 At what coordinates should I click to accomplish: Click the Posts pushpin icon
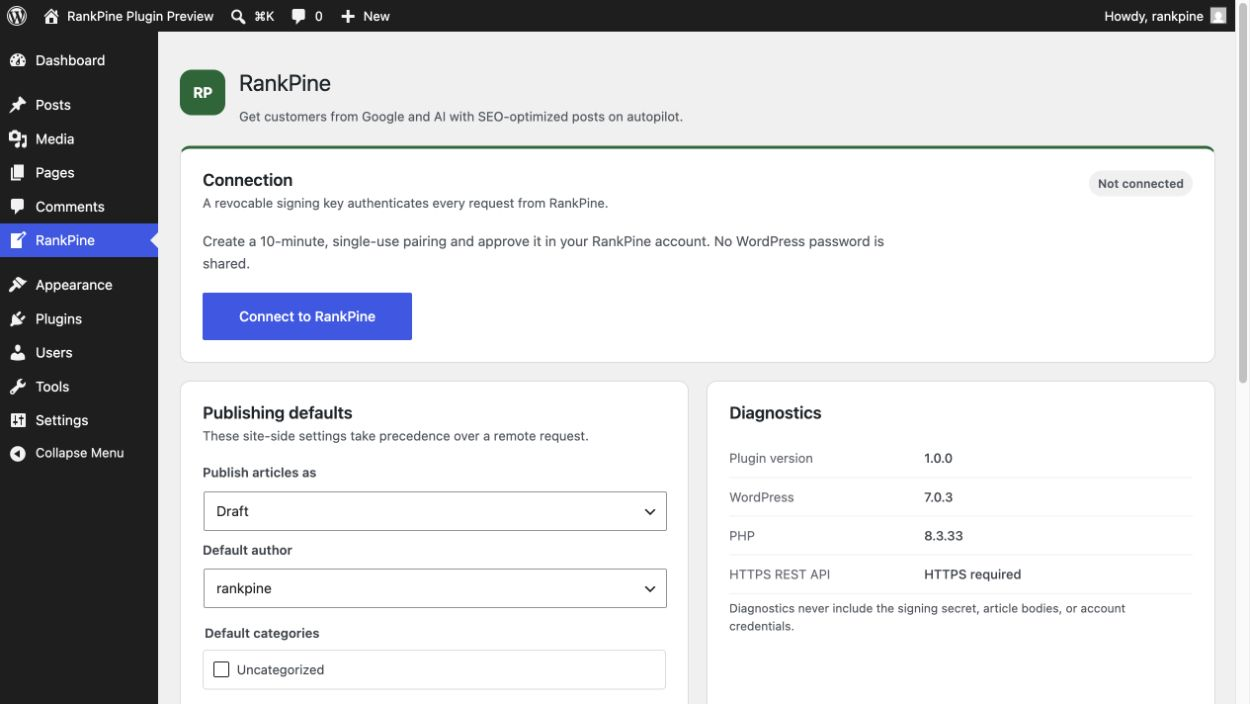point(18,105)
